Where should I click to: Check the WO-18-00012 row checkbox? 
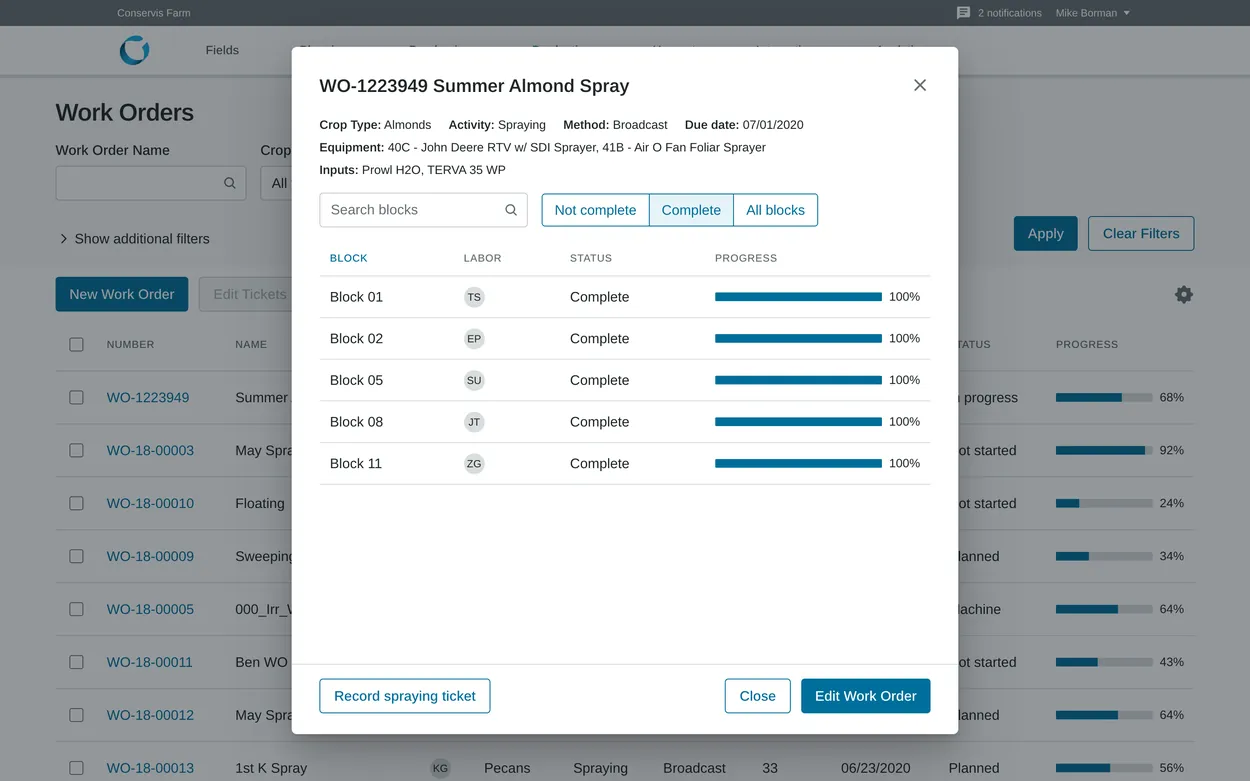pos(76,715)
